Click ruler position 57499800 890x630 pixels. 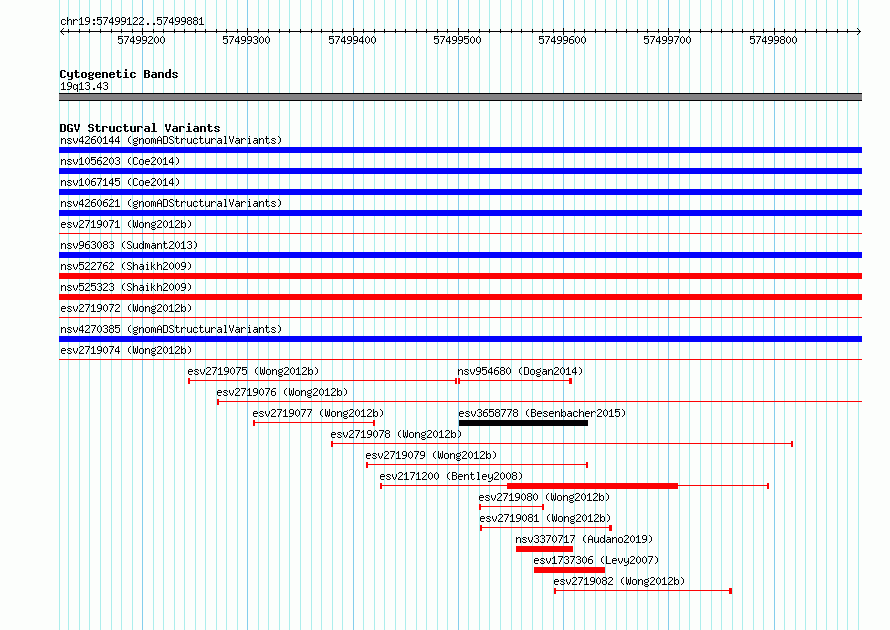[774, 40]
